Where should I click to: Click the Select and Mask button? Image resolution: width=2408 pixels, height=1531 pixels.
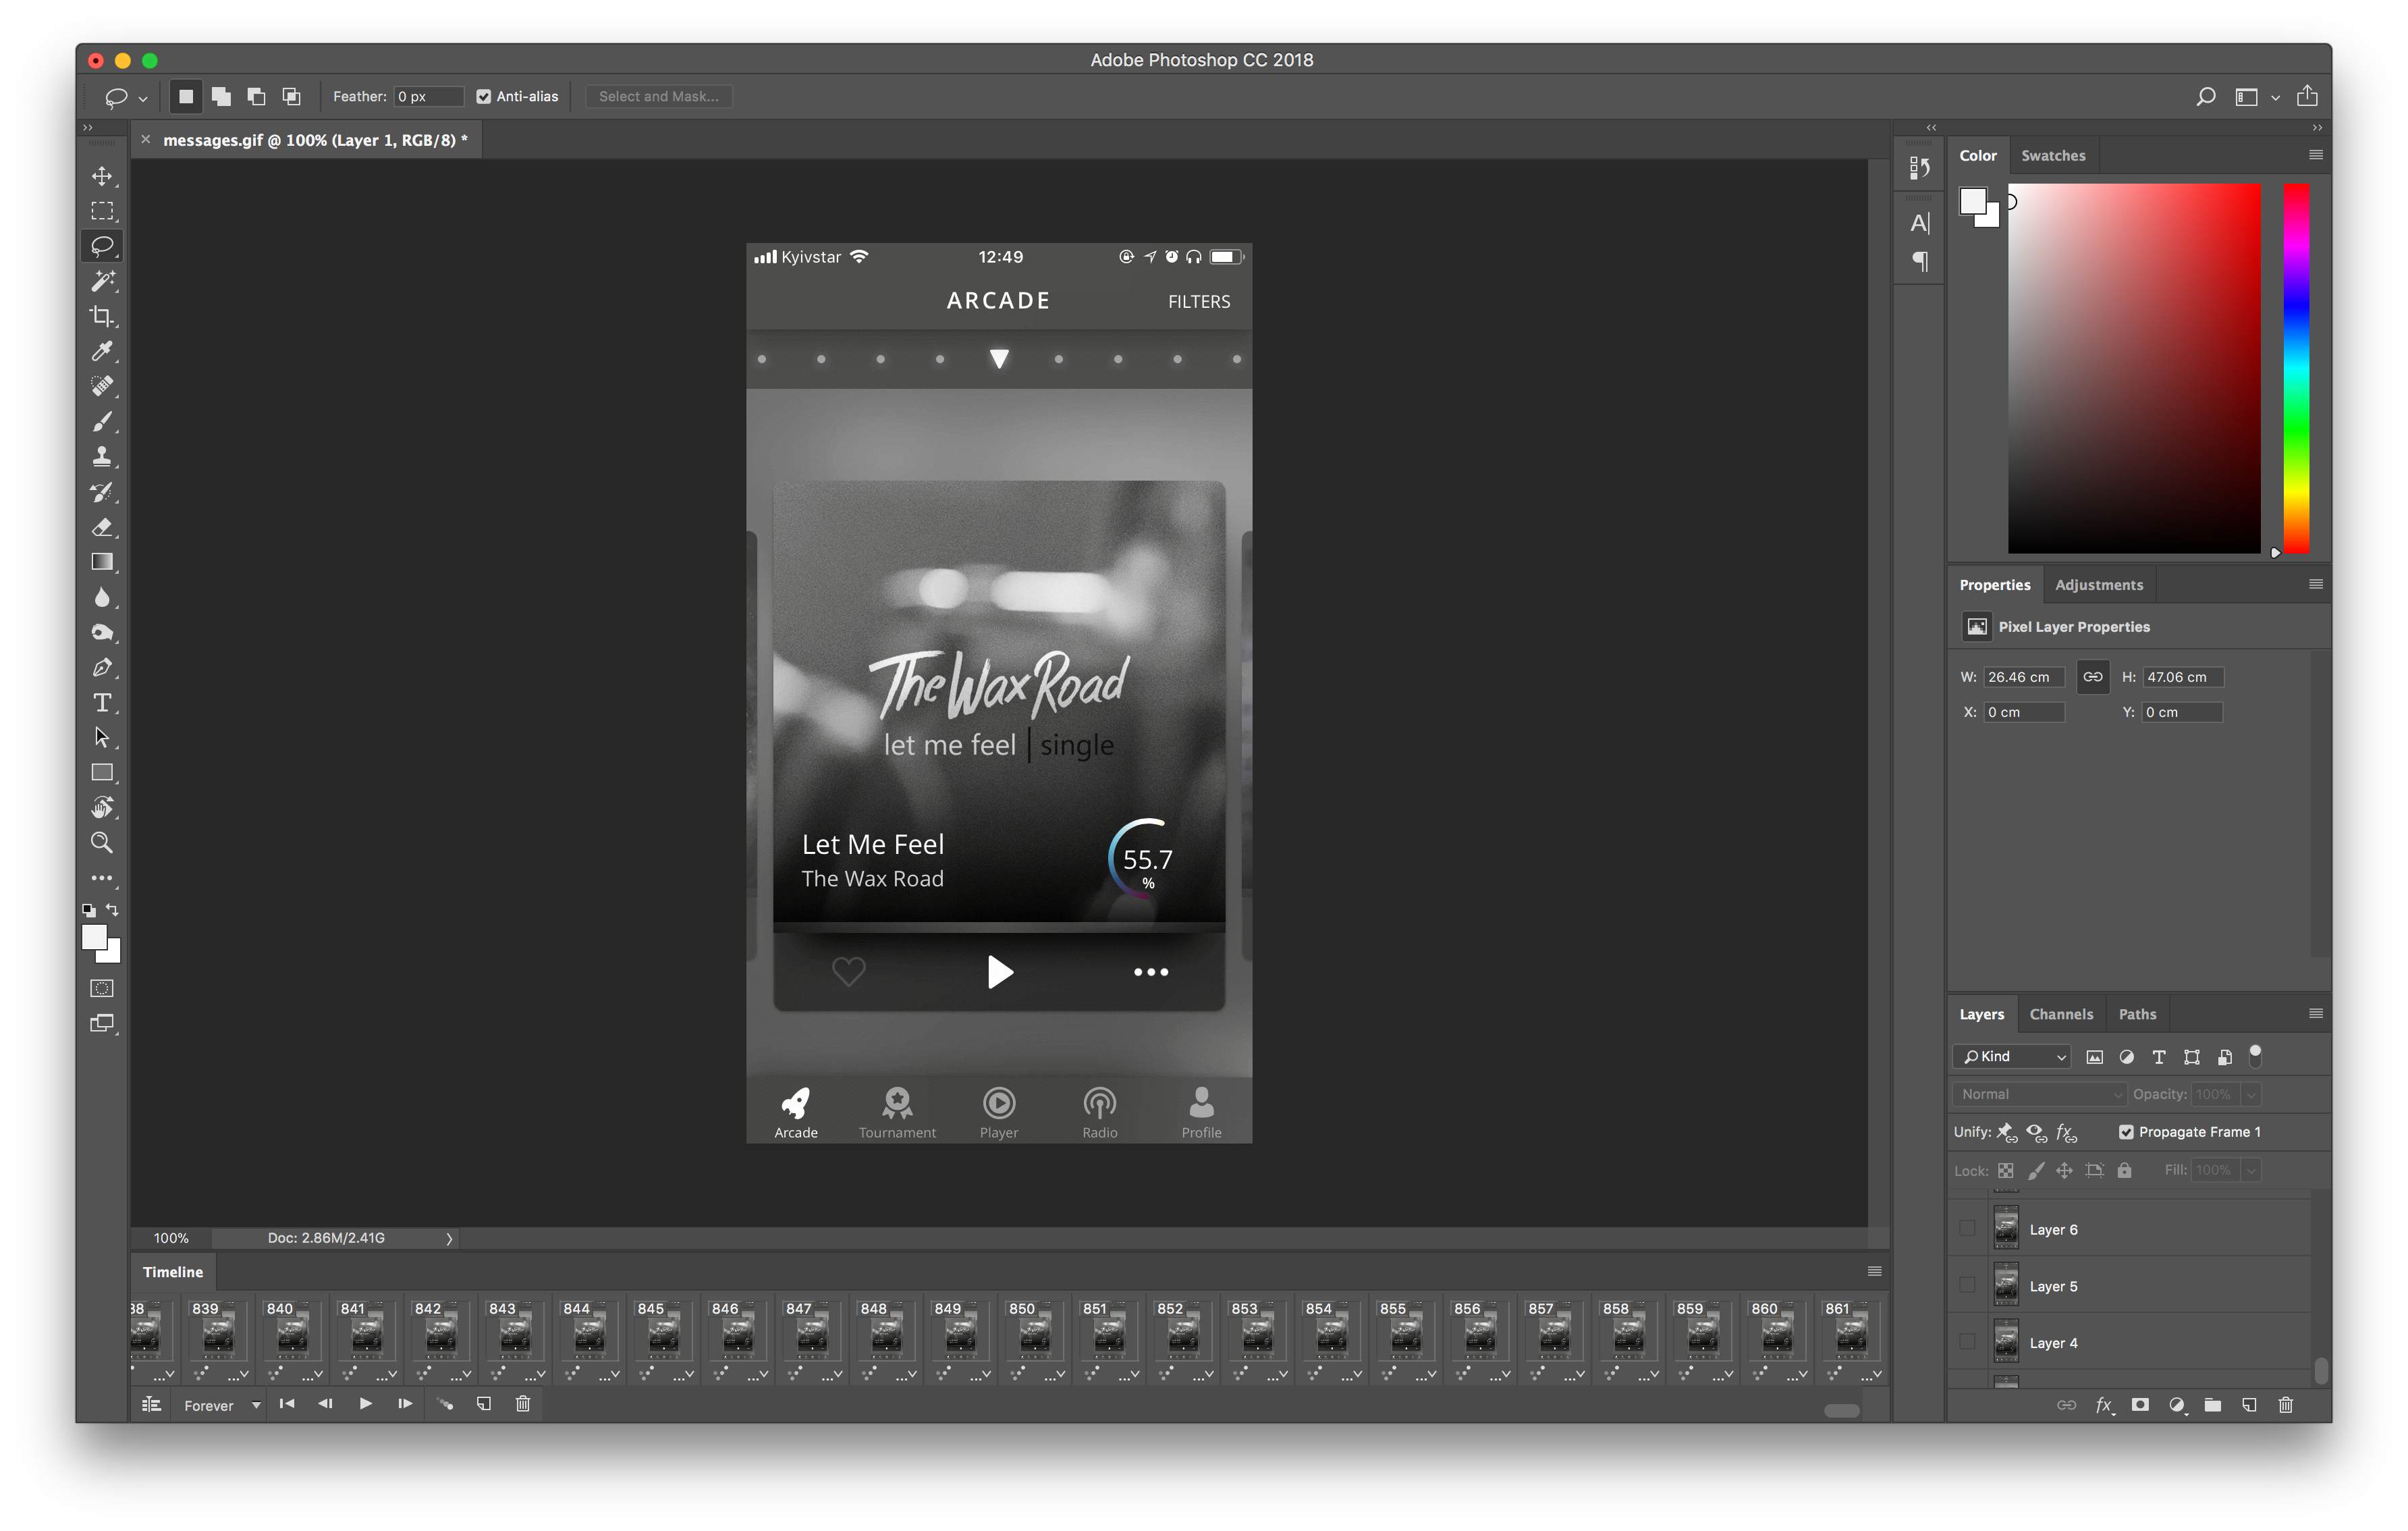tap(658, 97)
